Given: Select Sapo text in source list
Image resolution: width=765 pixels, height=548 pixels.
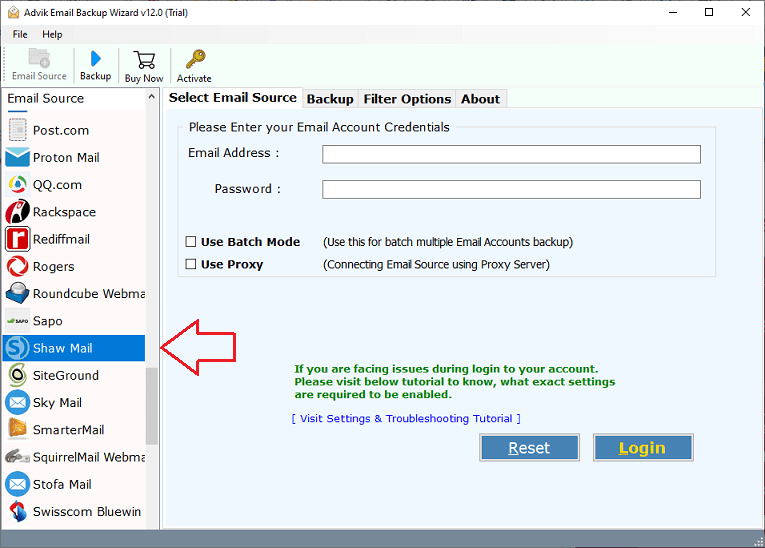Looking at the screenshot, I should click(x=47, y=321).
